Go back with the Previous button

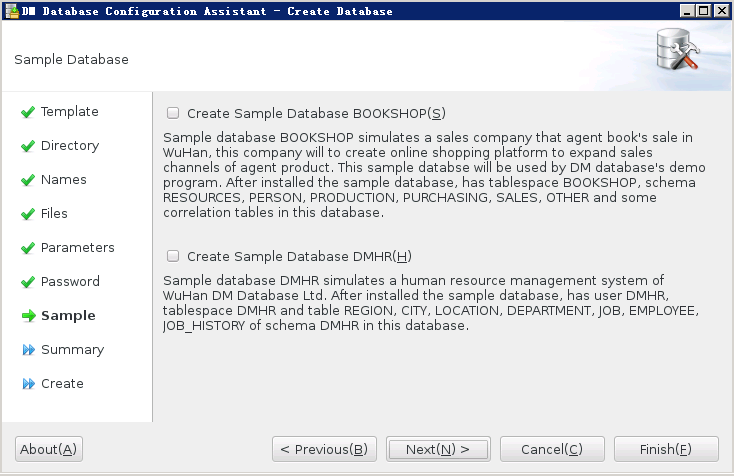click(x=324, y=449)
